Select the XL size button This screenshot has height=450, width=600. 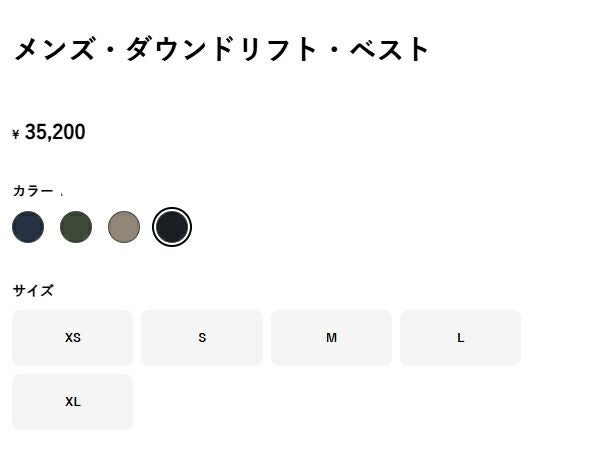[72, 402]
